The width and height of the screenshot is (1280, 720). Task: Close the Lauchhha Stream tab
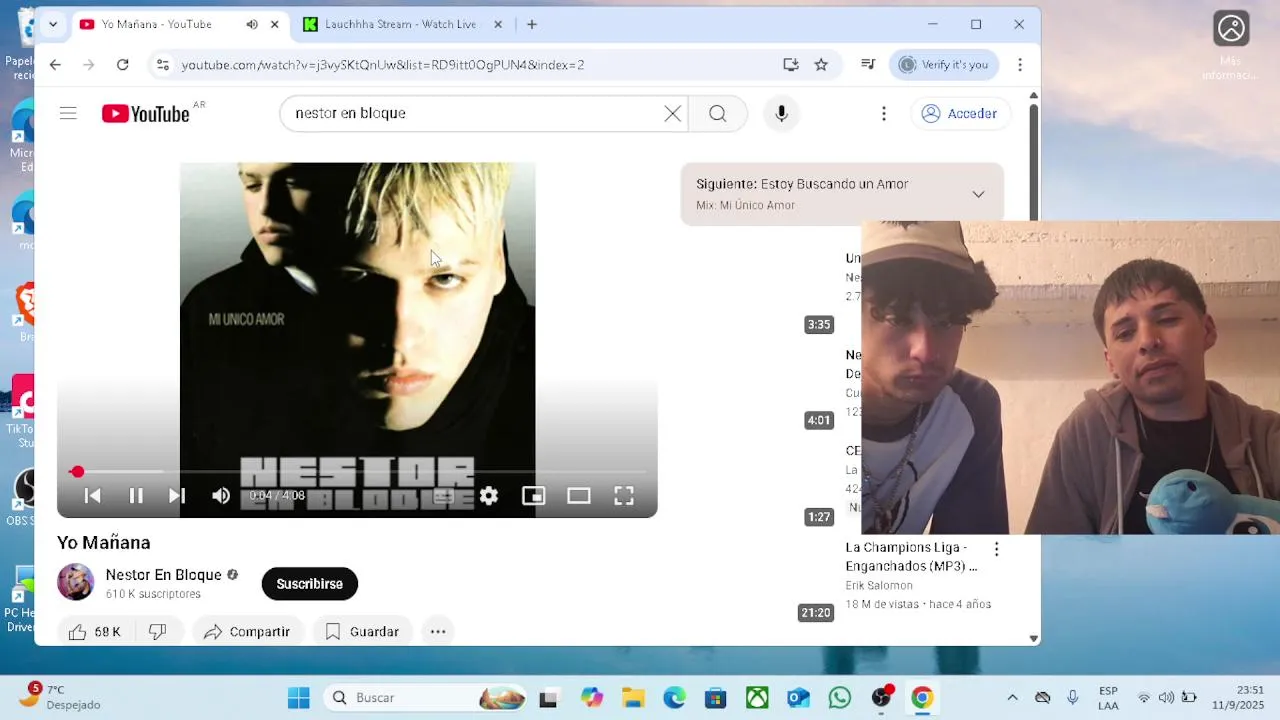pyautogui.click(x=498, y=24)
